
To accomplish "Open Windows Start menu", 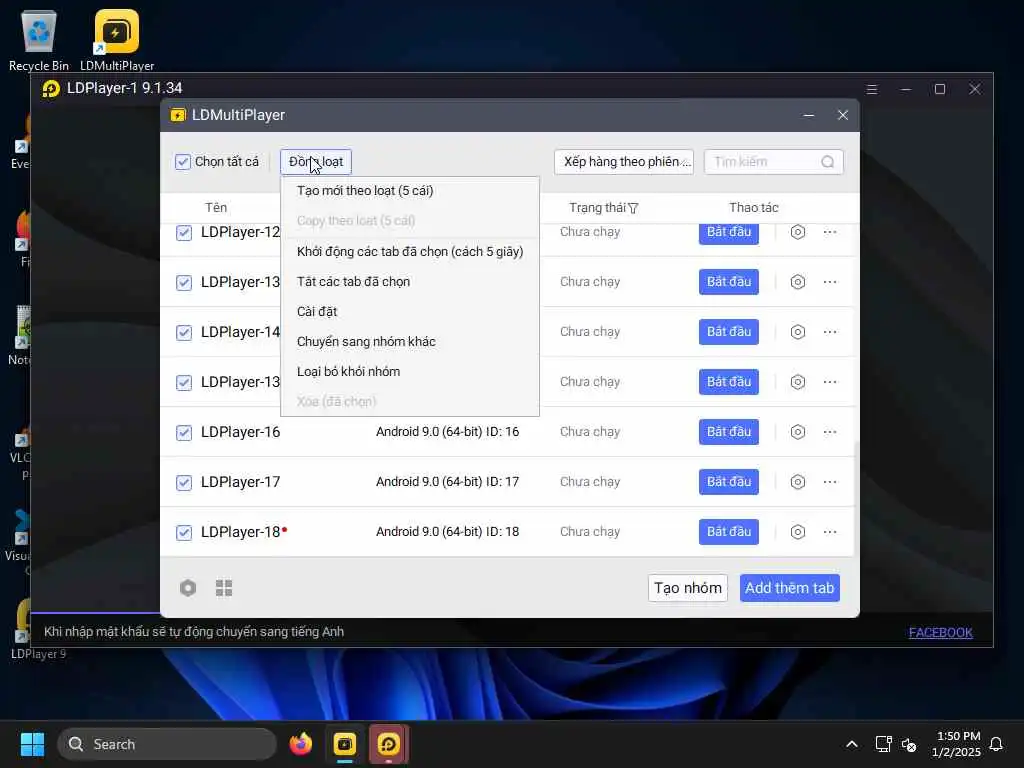I will tap(32, 744).
